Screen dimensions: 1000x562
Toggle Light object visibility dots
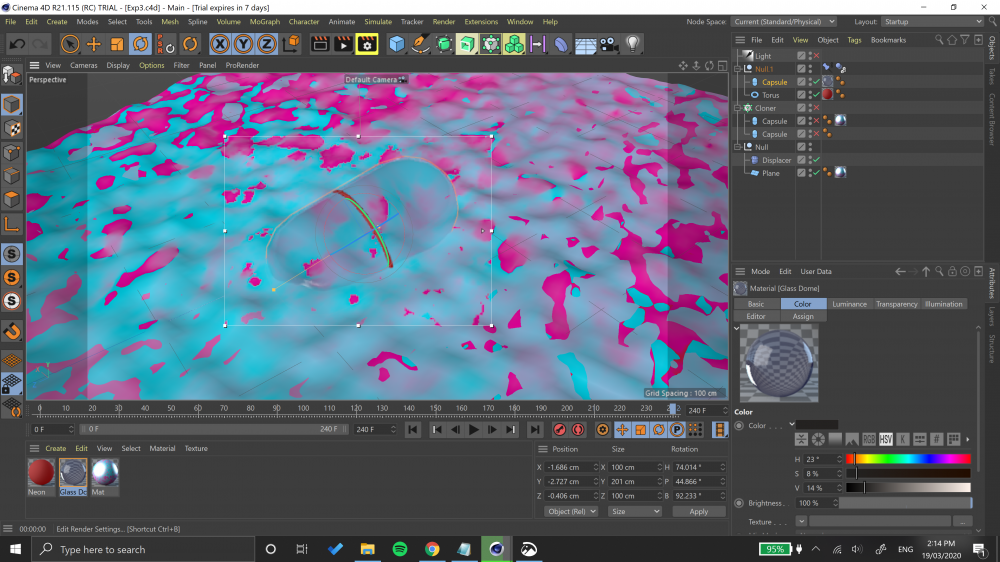[x=811, y=55]
